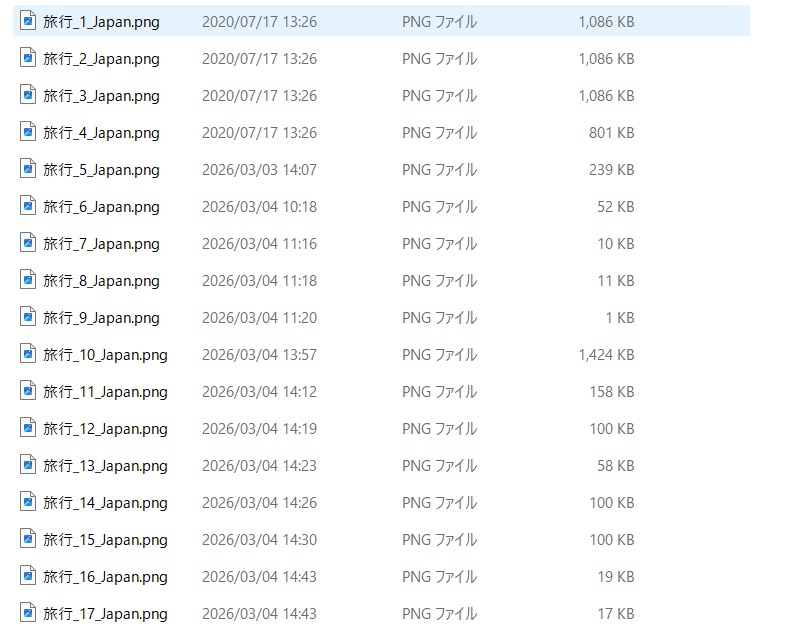Click the 11 KB size value
The image size is (787, 637).
[616, 281]
